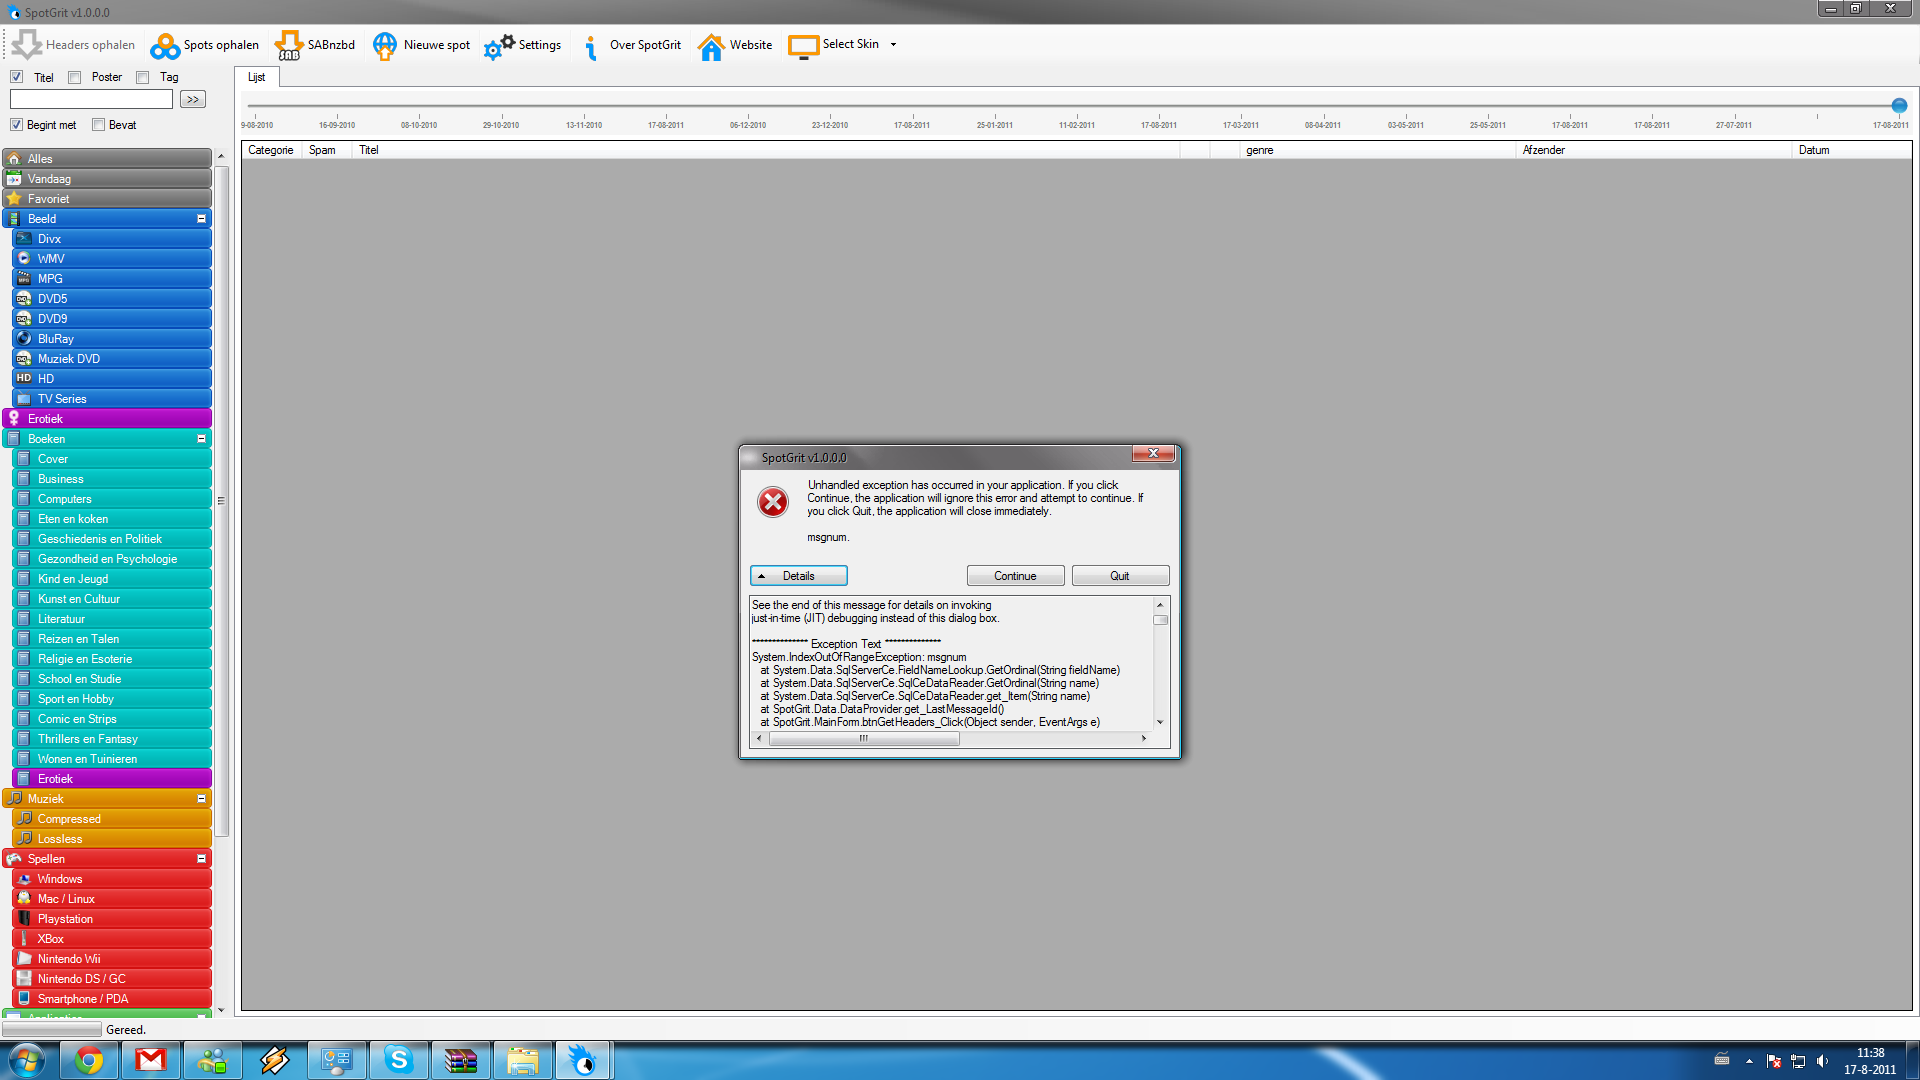
Task: Click the Nieuwe spot globe icon
Action: (x=385, y=46)
